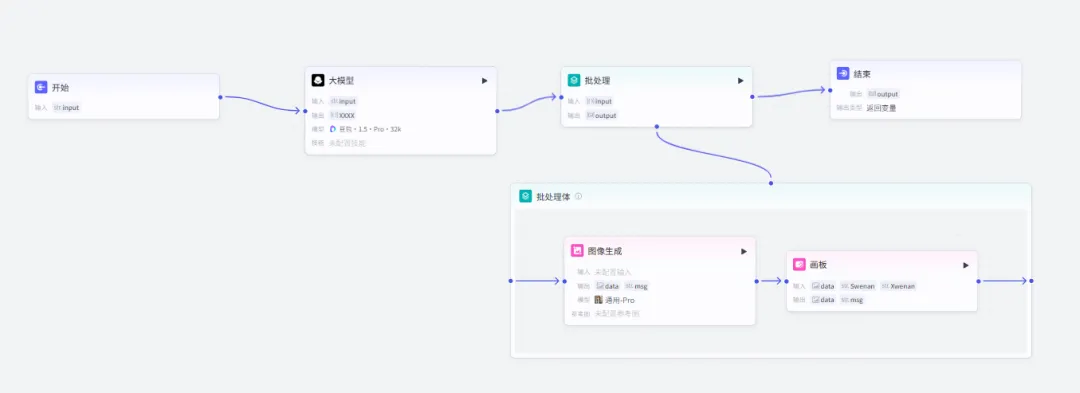The width and height of the screenshot is (1080, 393).
Task: Click the 批处理体 container's left inner port
Action: click(511, 281)
